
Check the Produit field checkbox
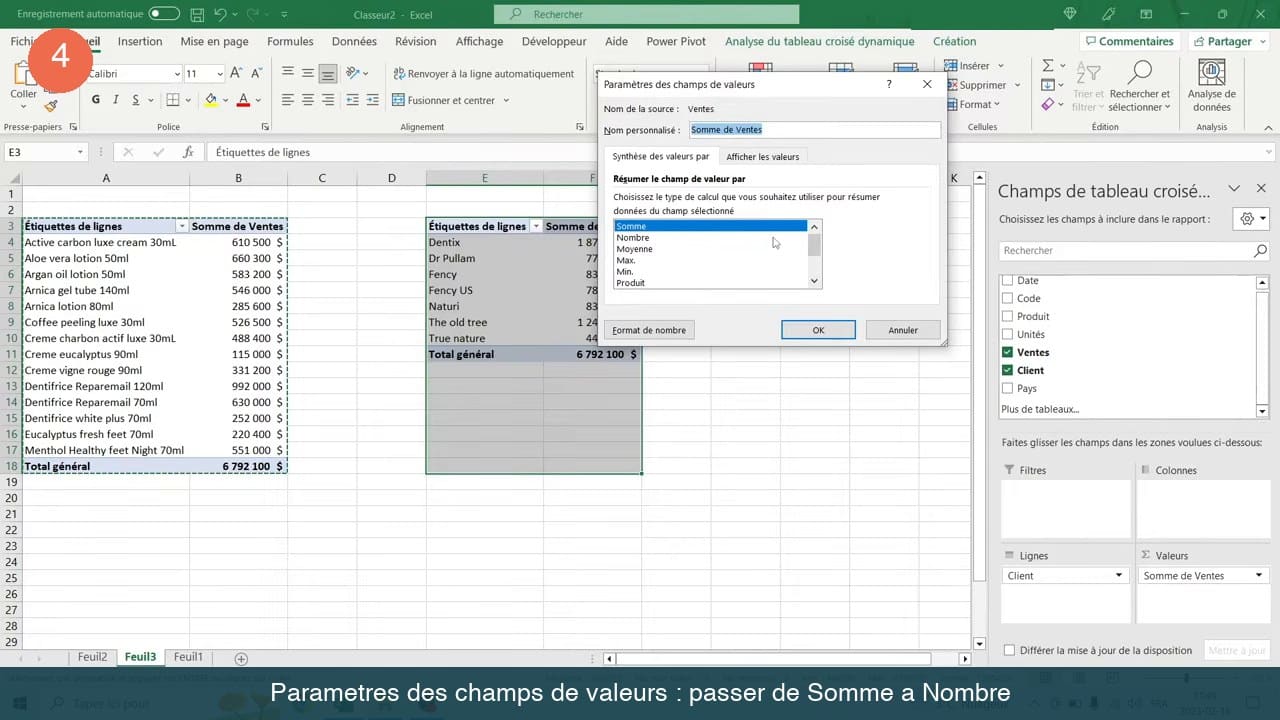pyautogui.click(x=1007, y=317)
